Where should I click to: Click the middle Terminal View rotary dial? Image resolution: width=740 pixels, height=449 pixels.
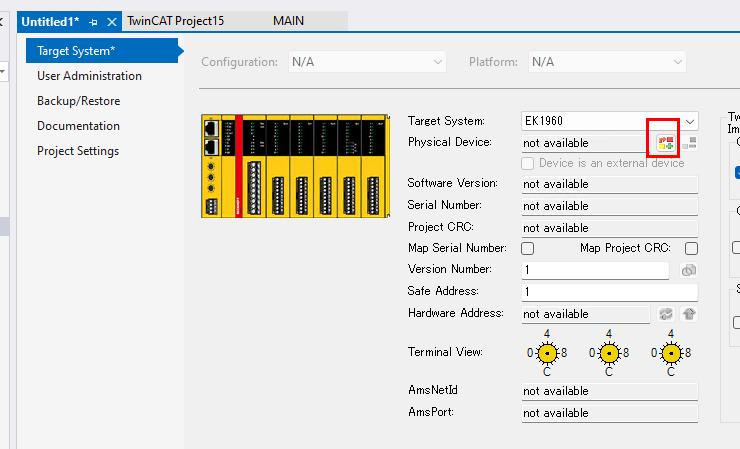coord(609,353)
